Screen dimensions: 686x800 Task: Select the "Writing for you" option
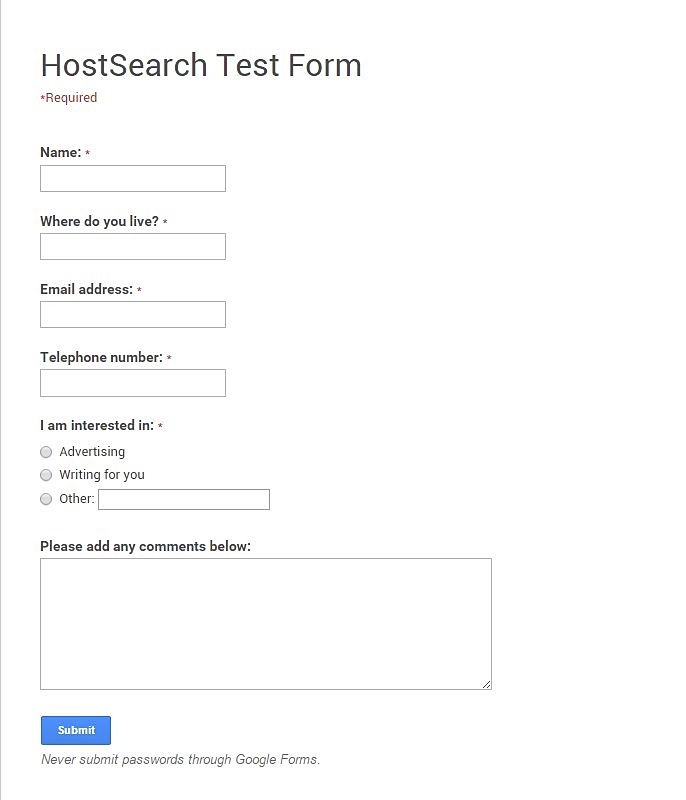point(46,475)
